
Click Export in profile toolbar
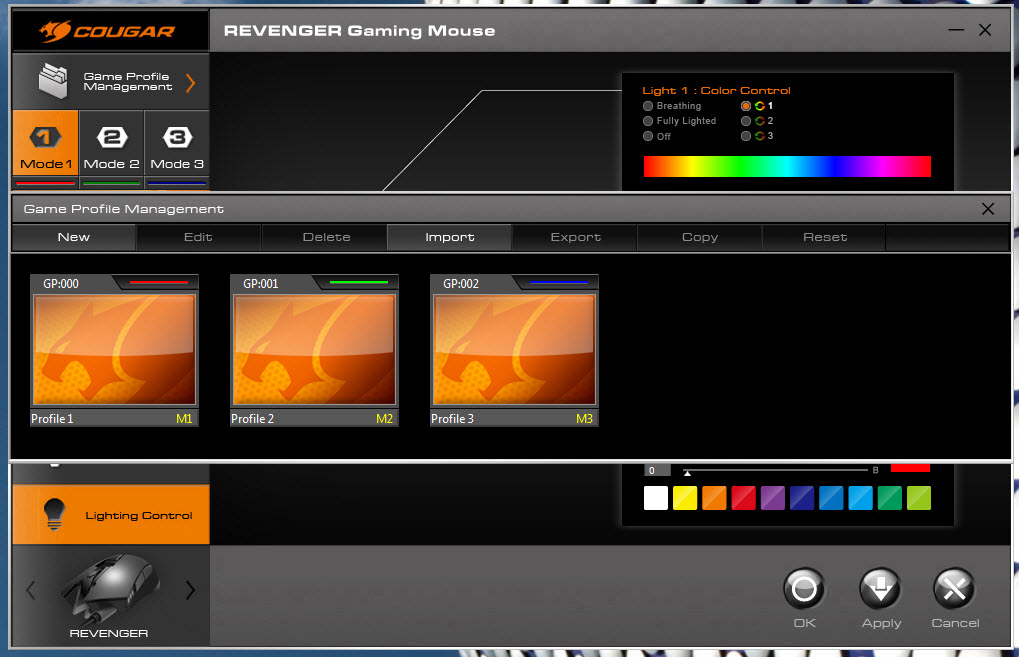pyautogui.click(x=576, y=237)
